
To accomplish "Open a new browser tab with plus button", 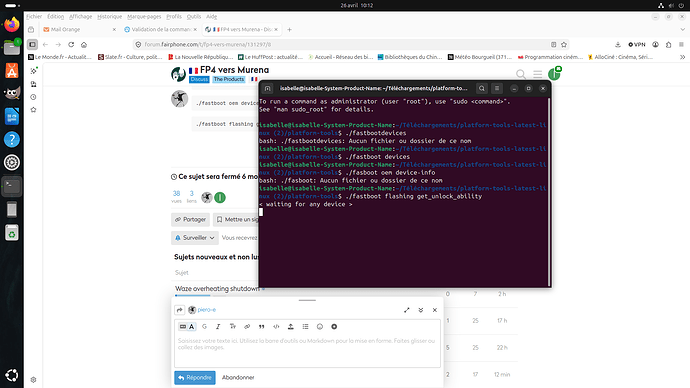I will tap(289, 29).
